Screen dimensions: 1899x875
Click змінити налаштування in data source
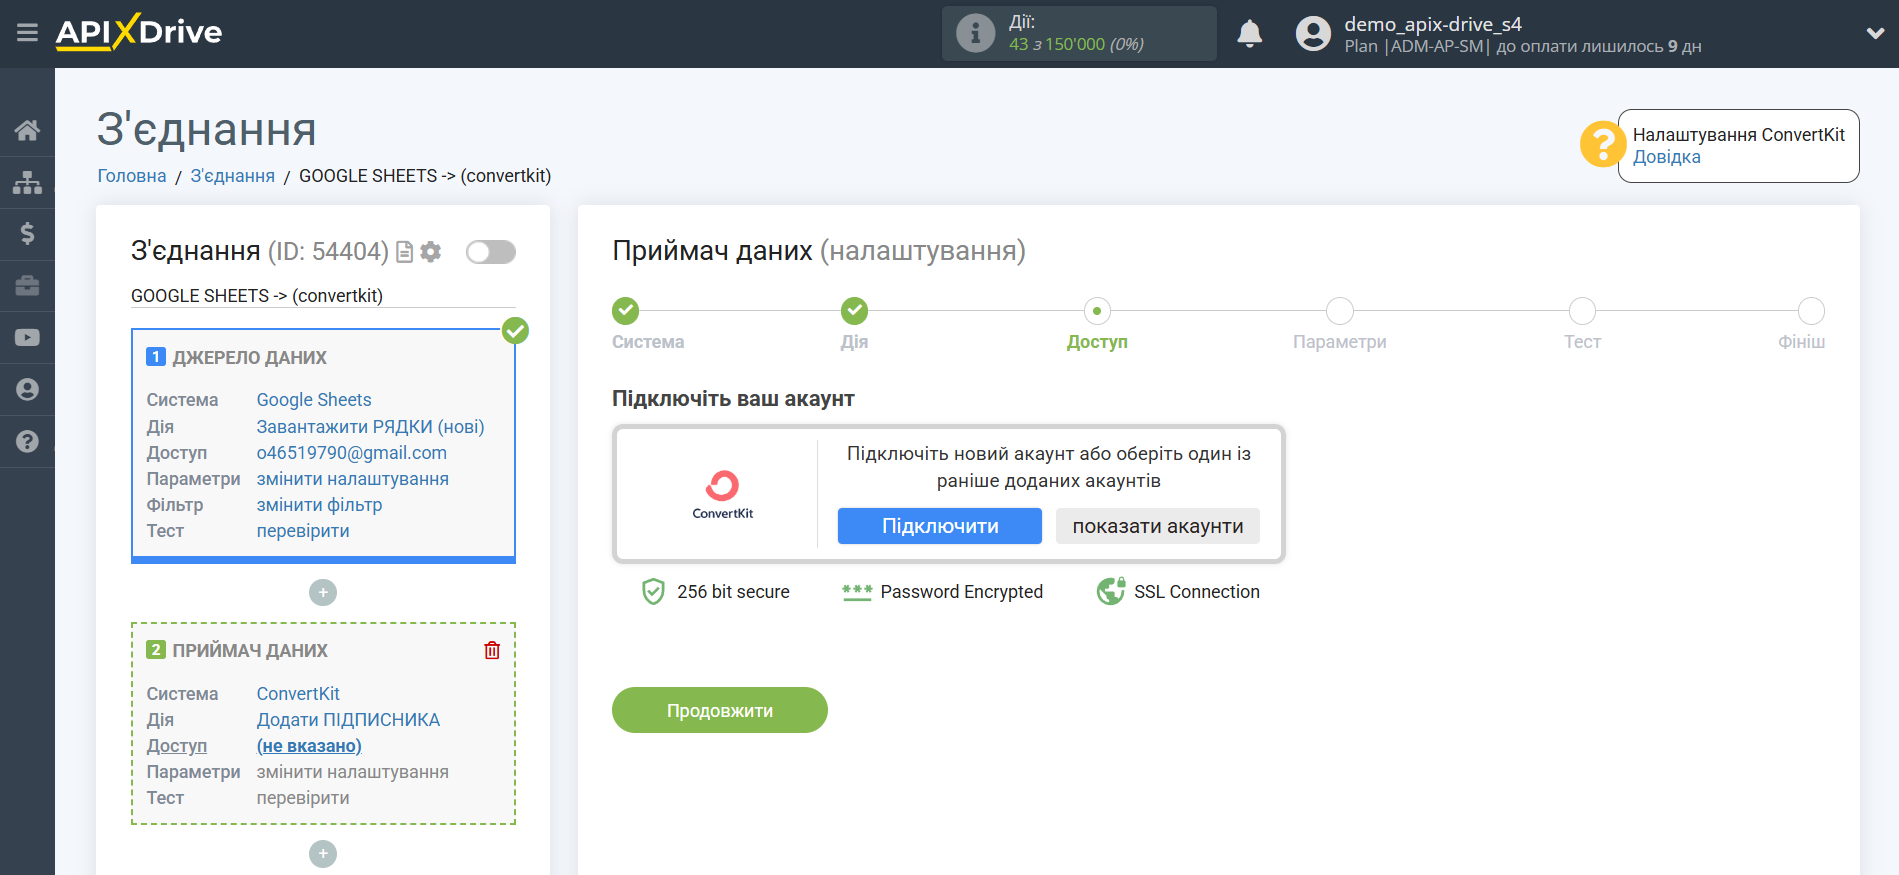tap(352, 479)
